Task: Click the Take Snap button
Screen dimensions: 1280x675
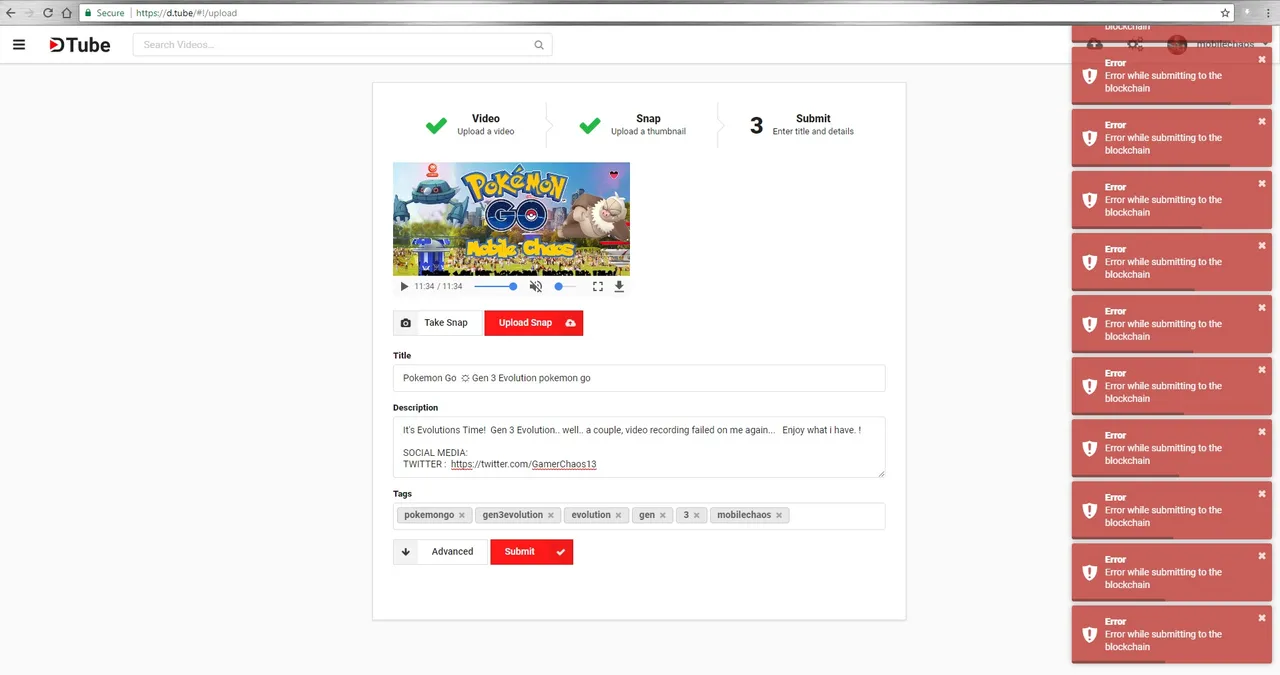Action: [x=438, y=323]
